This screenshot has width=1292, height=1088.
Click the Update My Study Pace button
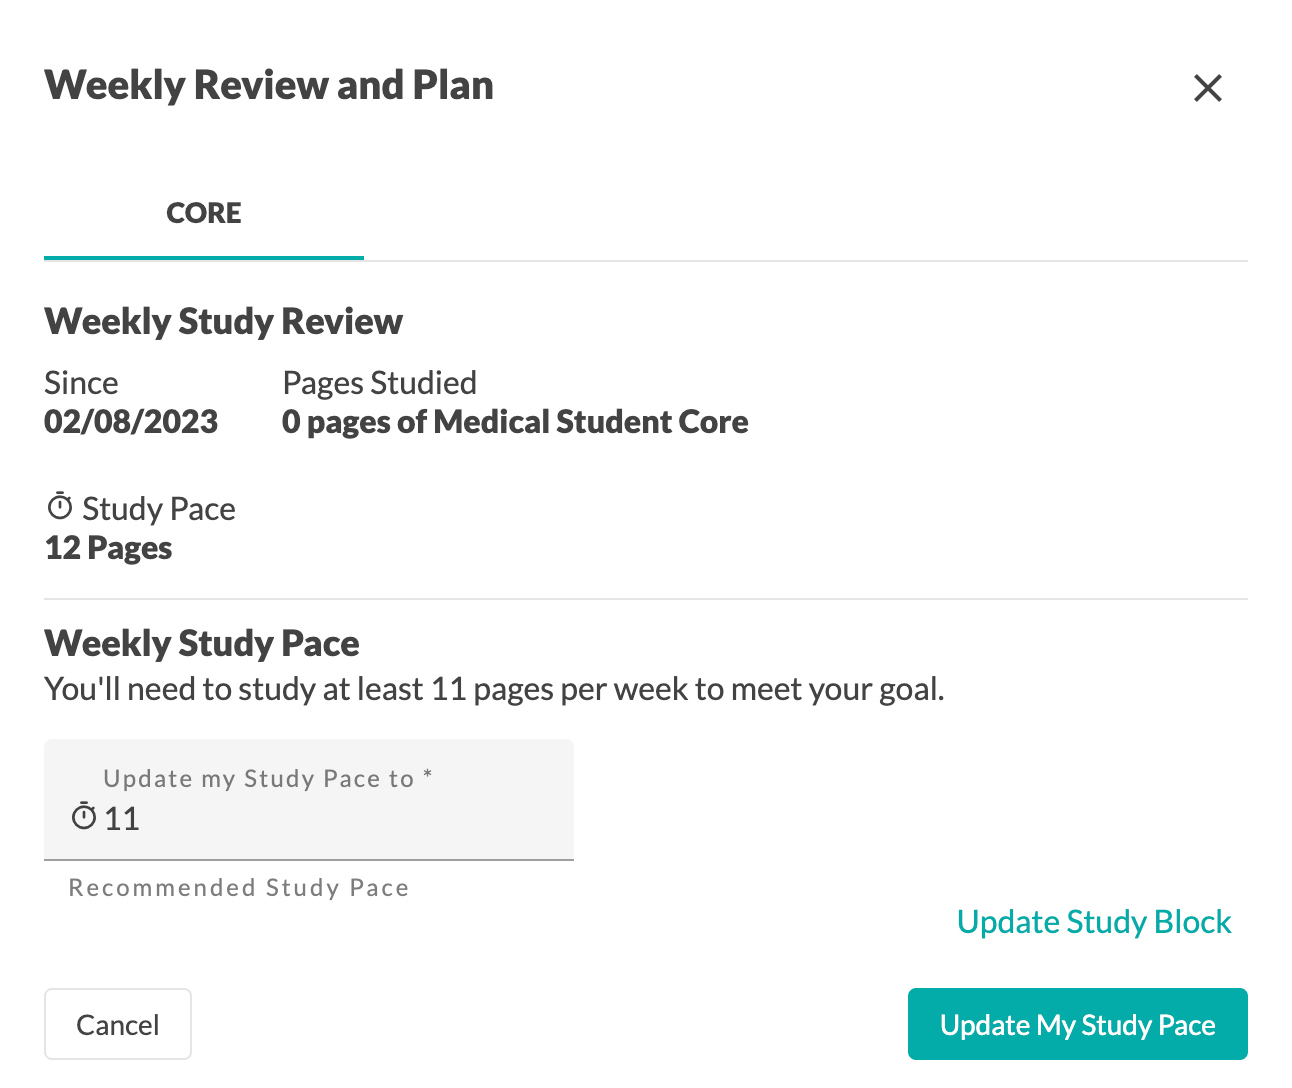1078,1024
